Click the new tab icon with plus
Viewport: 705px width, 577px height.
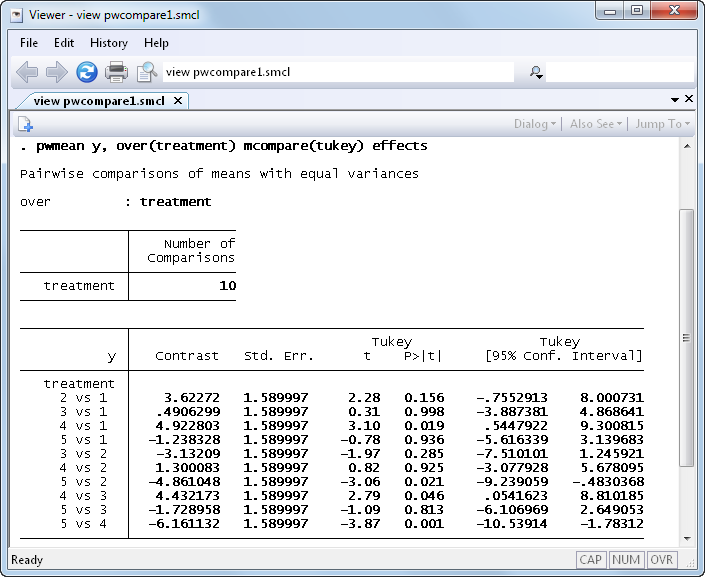(x=25, y=124)
